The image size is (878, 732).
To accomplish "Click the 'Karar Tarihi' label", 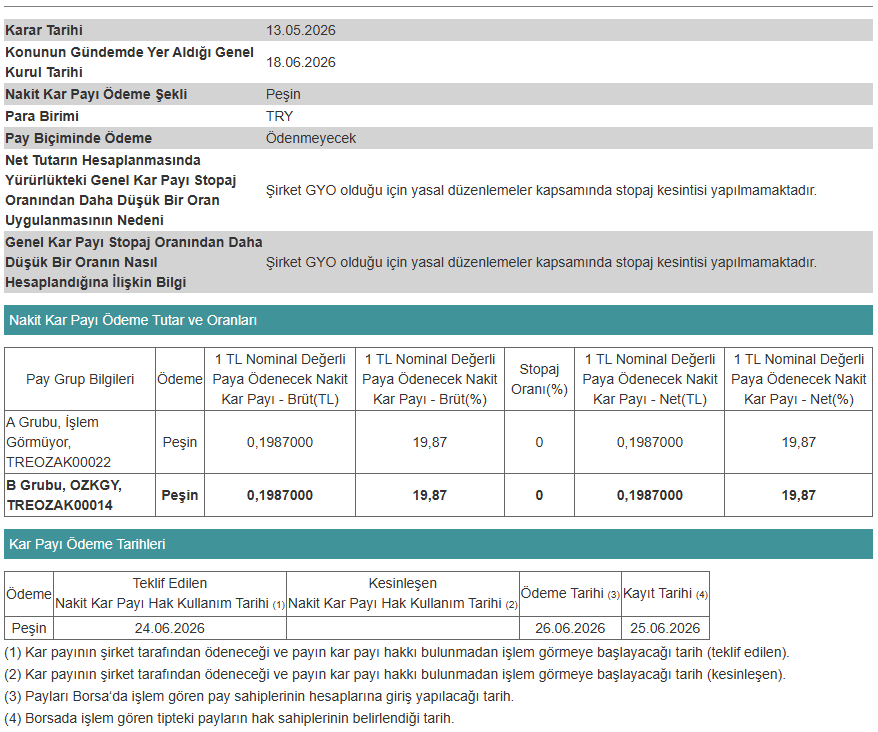I will pyautogui.click(x=44, y=30).
